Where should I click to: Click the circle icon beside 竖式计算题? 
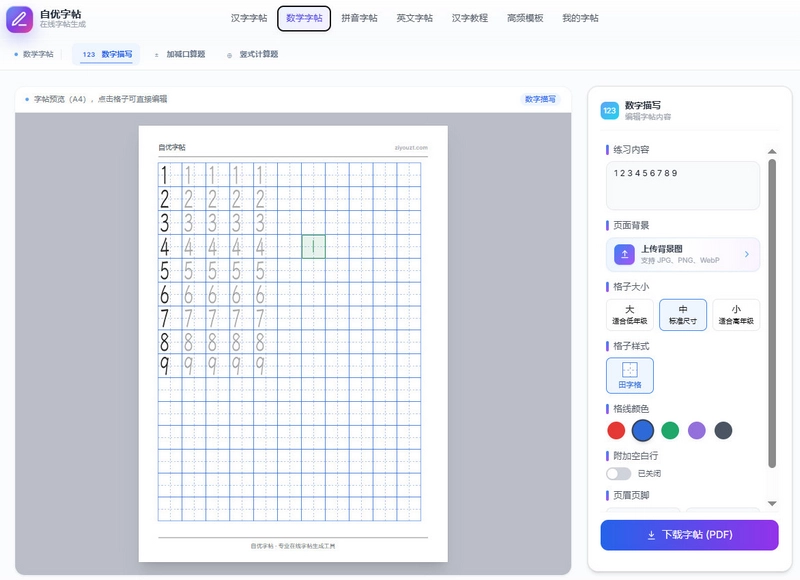click(x=230, y=55)
